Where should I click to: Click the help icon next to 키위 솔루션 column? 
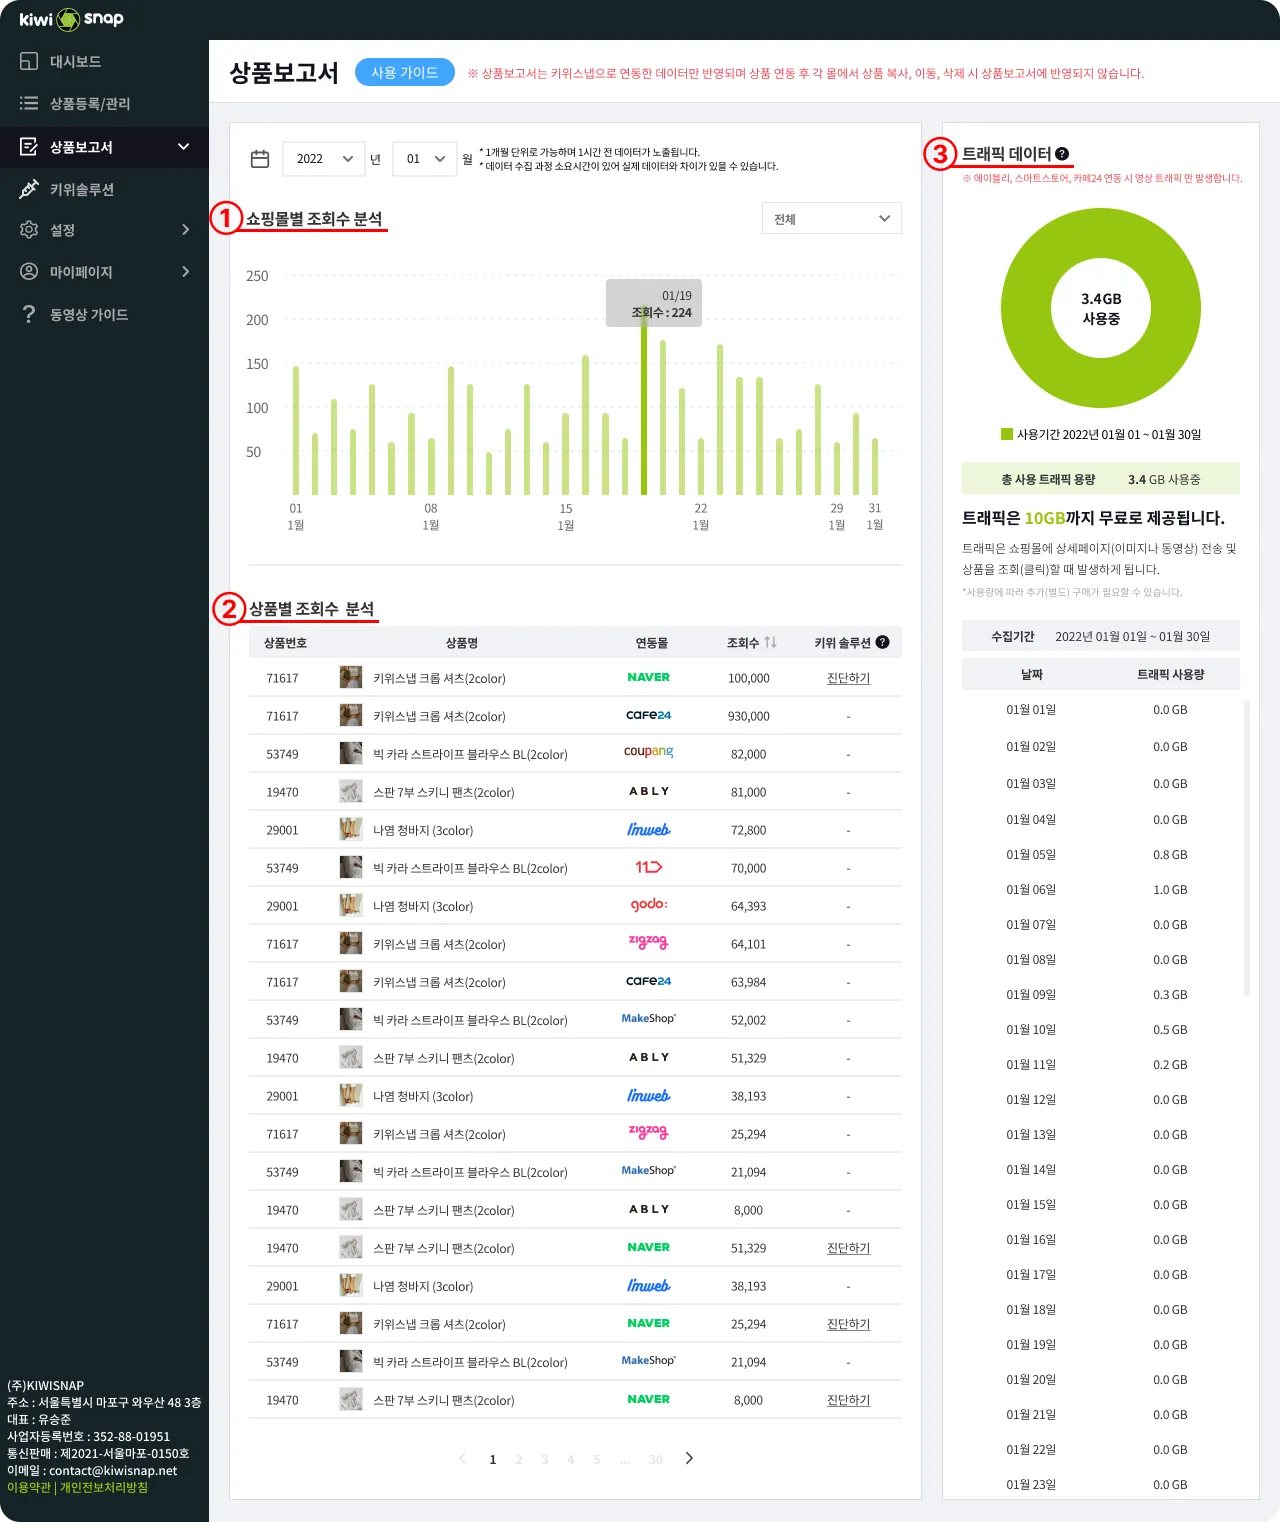point(882,642)
